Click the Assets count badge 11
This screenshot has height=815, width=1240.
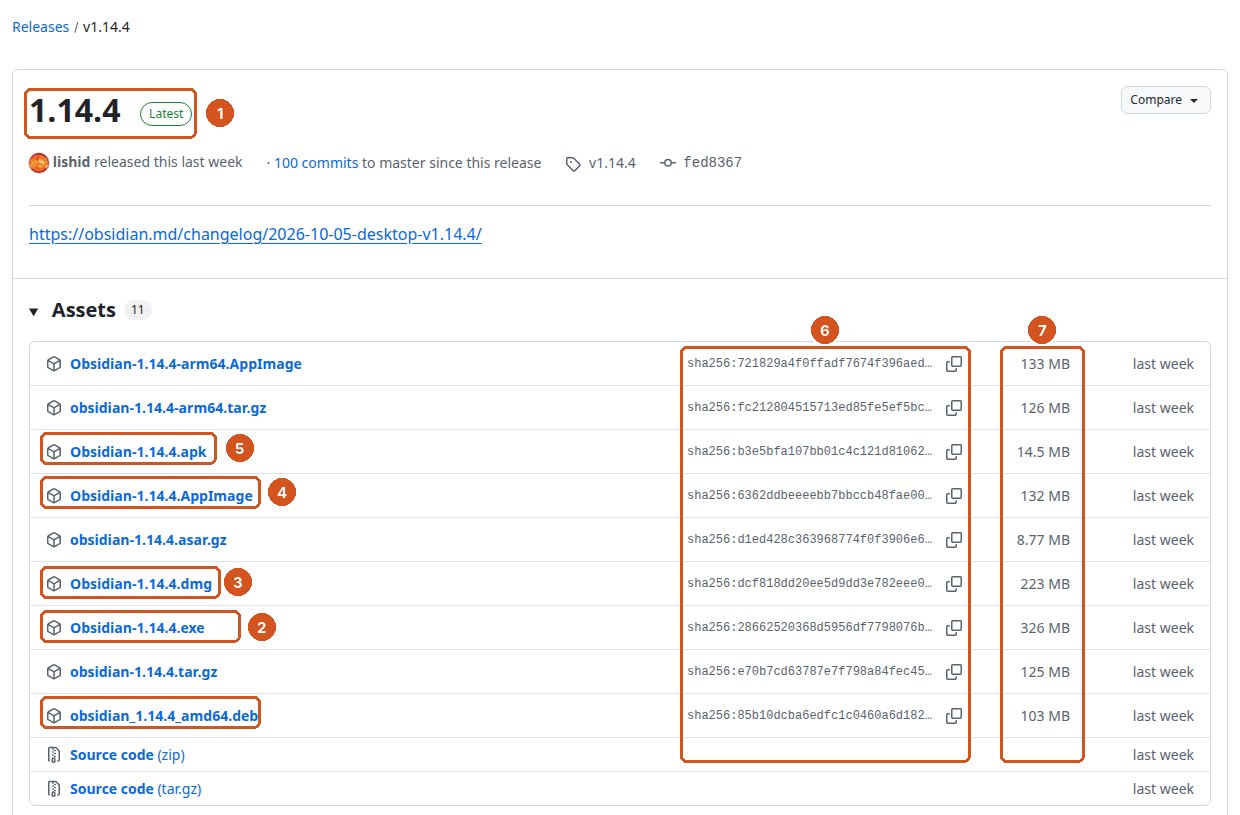[138, 311]
